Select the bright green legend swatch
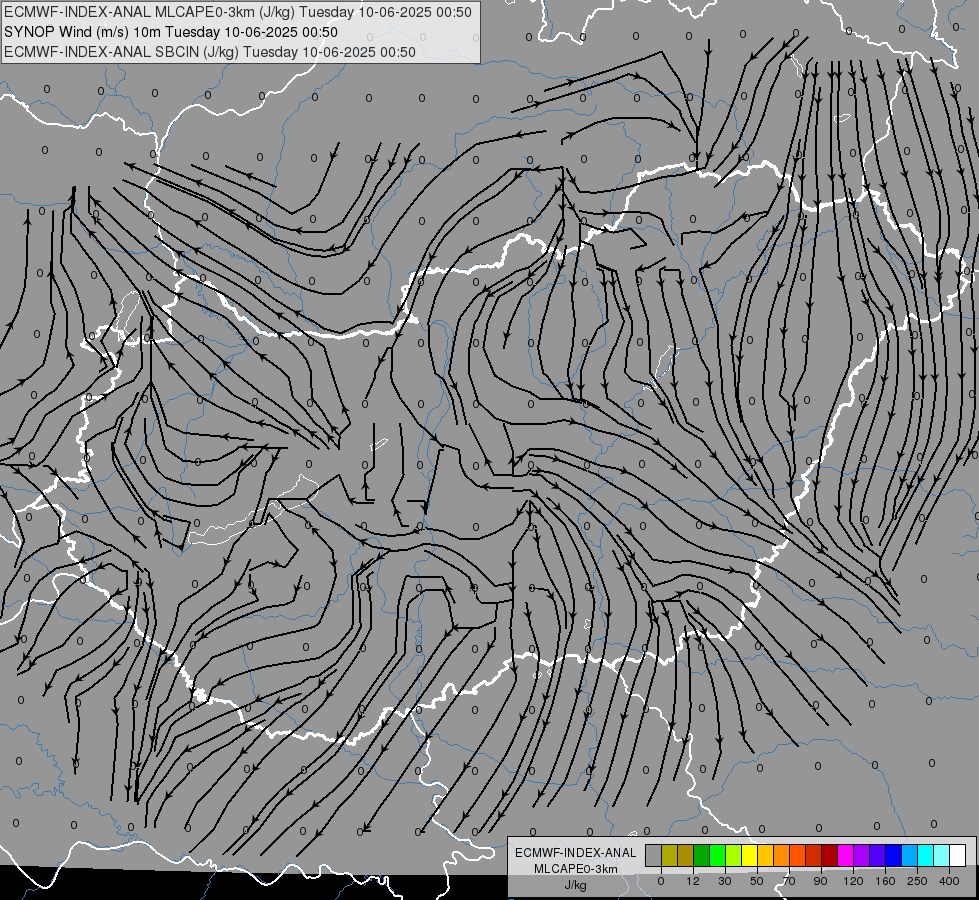 click(x=717, y=856)
